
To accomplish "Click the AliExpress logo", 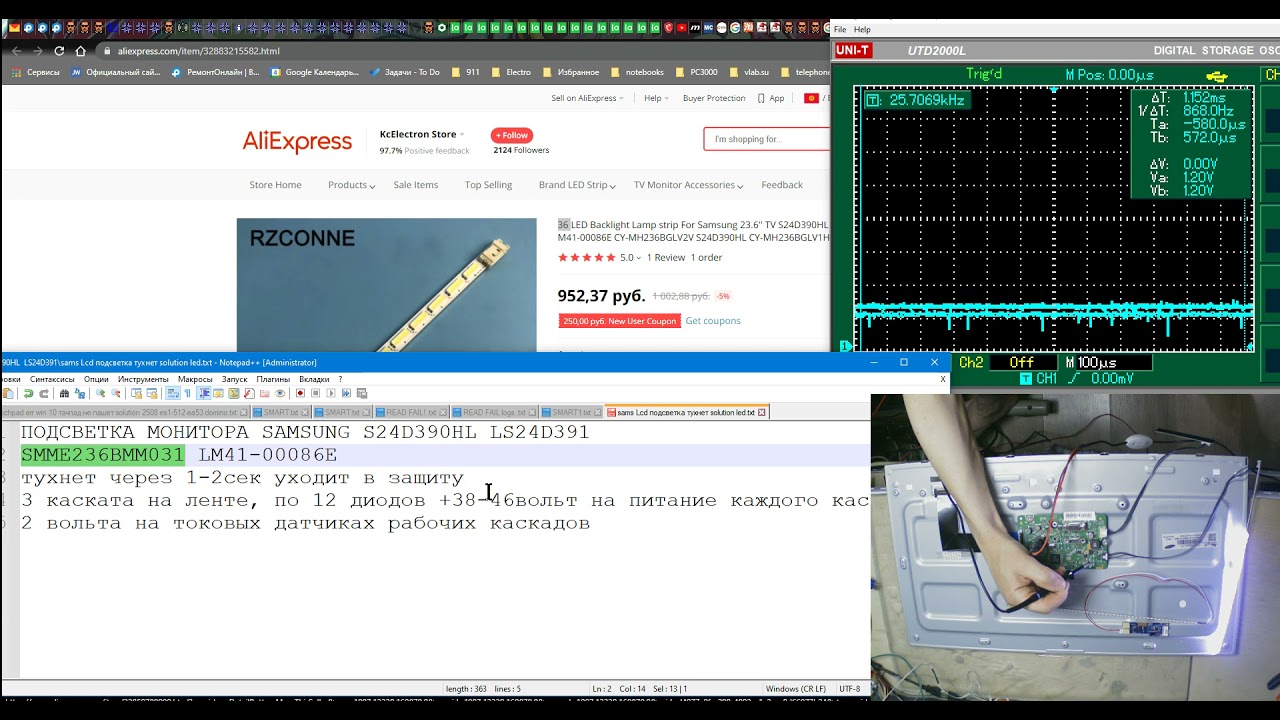I will [x=297, y=141].
